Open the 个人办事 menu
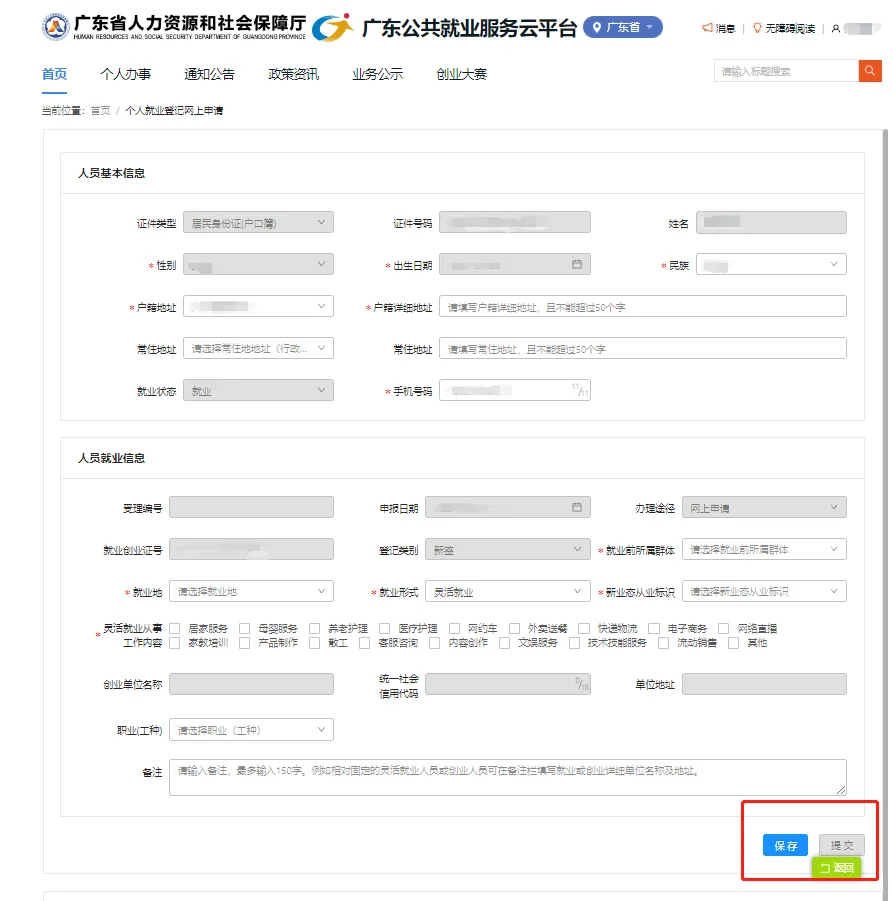Image resolution: width=893 pixels, height=901 pixels. point(125,74)
